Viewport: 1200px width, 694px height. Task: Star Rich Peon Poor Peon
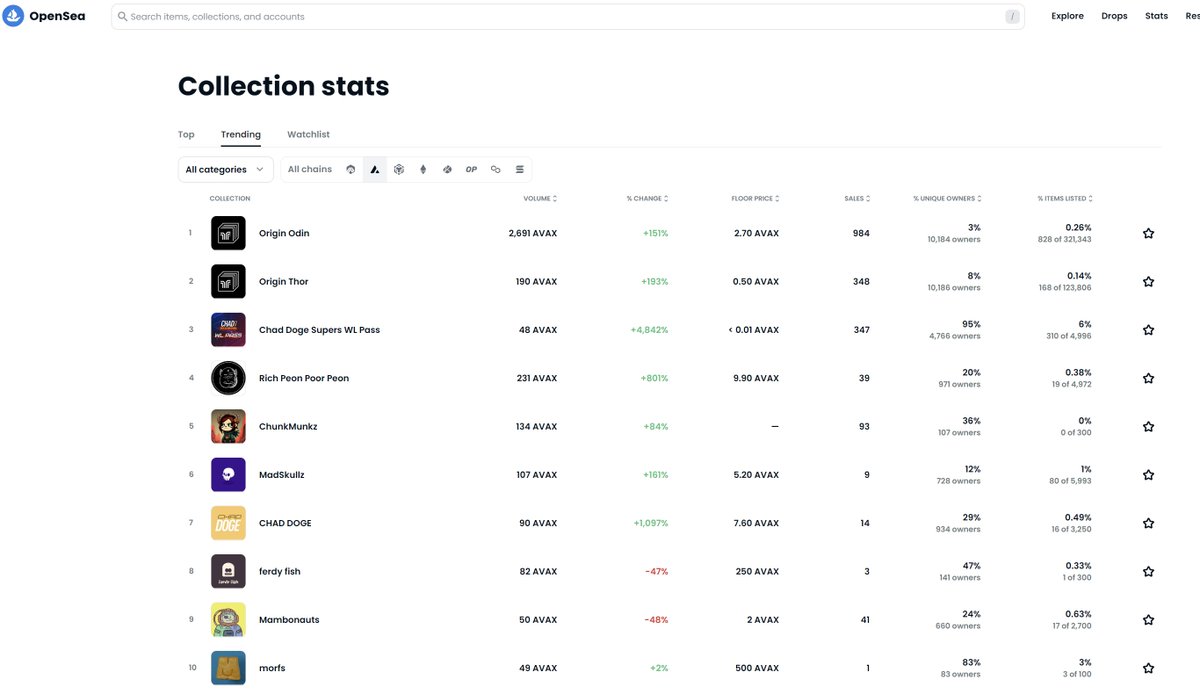pos(1148,378)
